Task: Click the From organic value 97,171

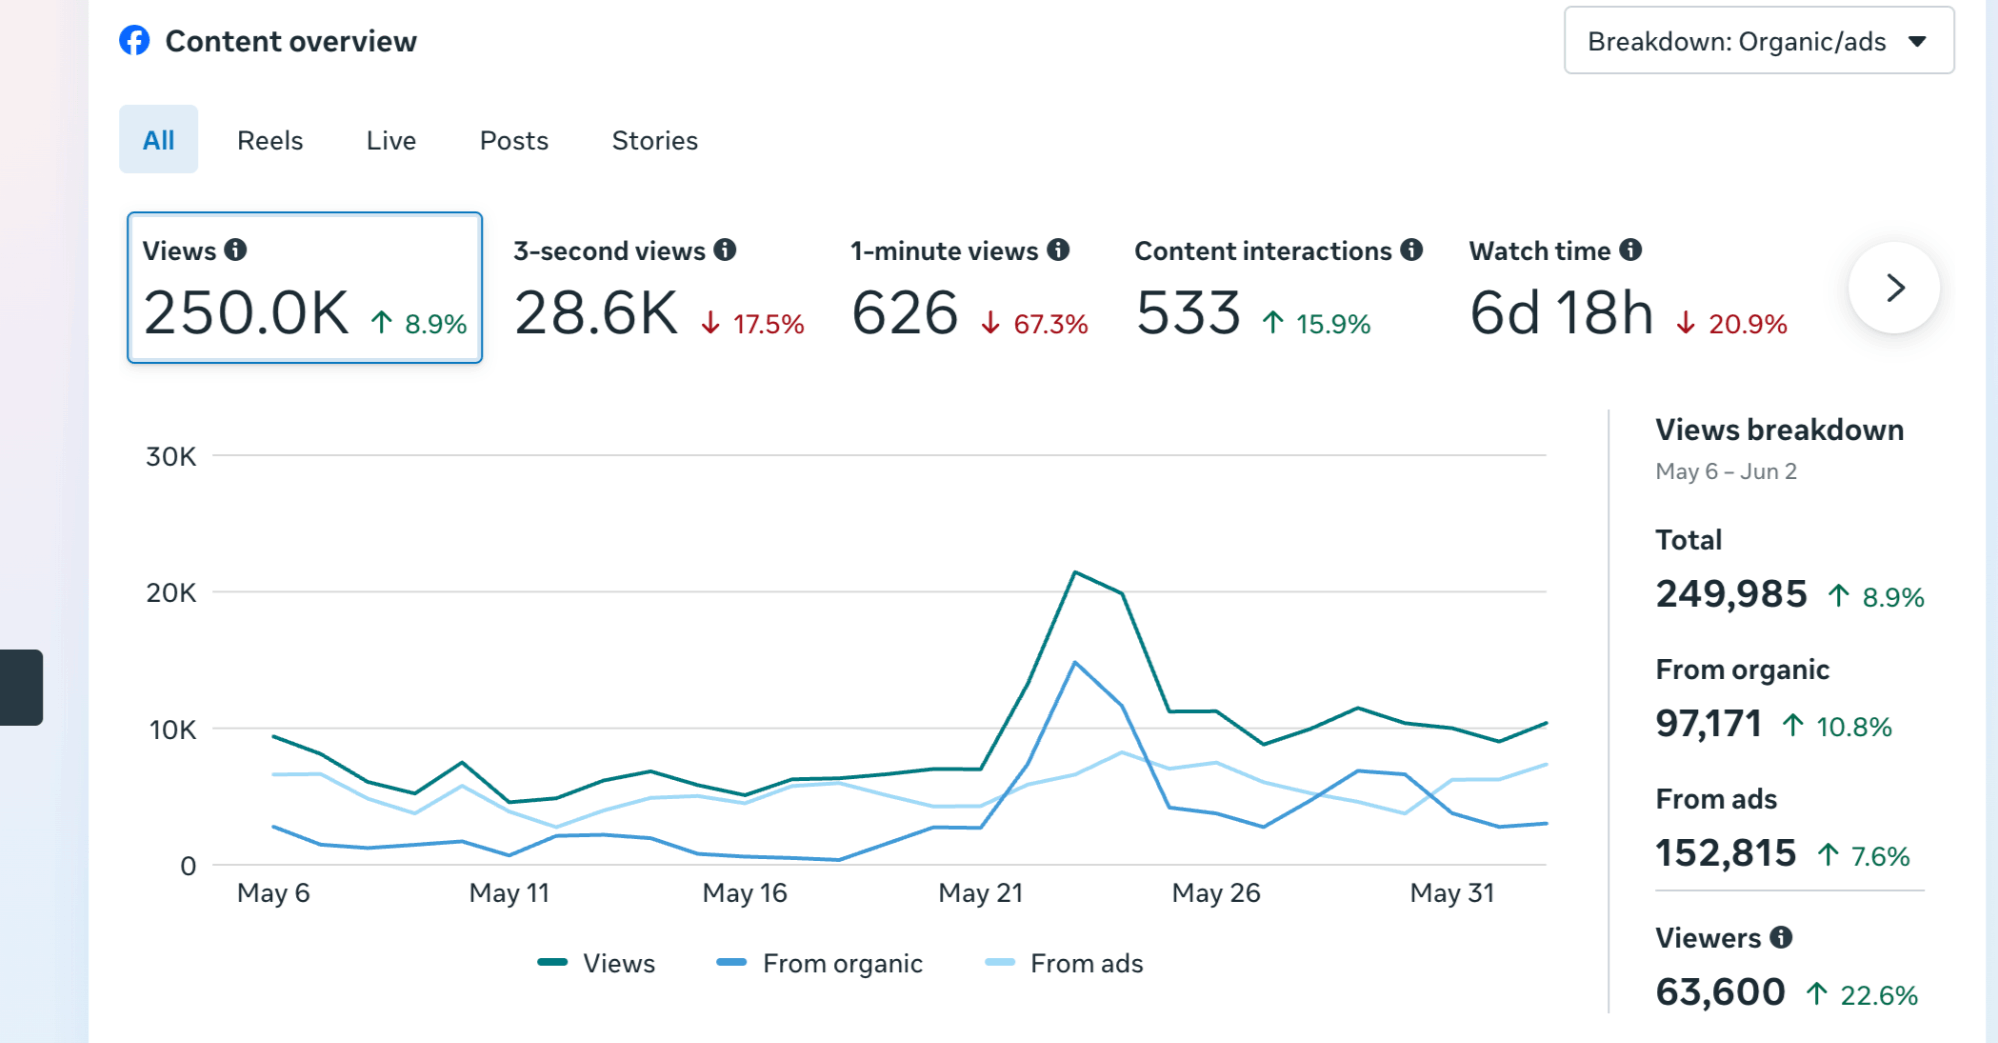Action: pos(1709,723)
